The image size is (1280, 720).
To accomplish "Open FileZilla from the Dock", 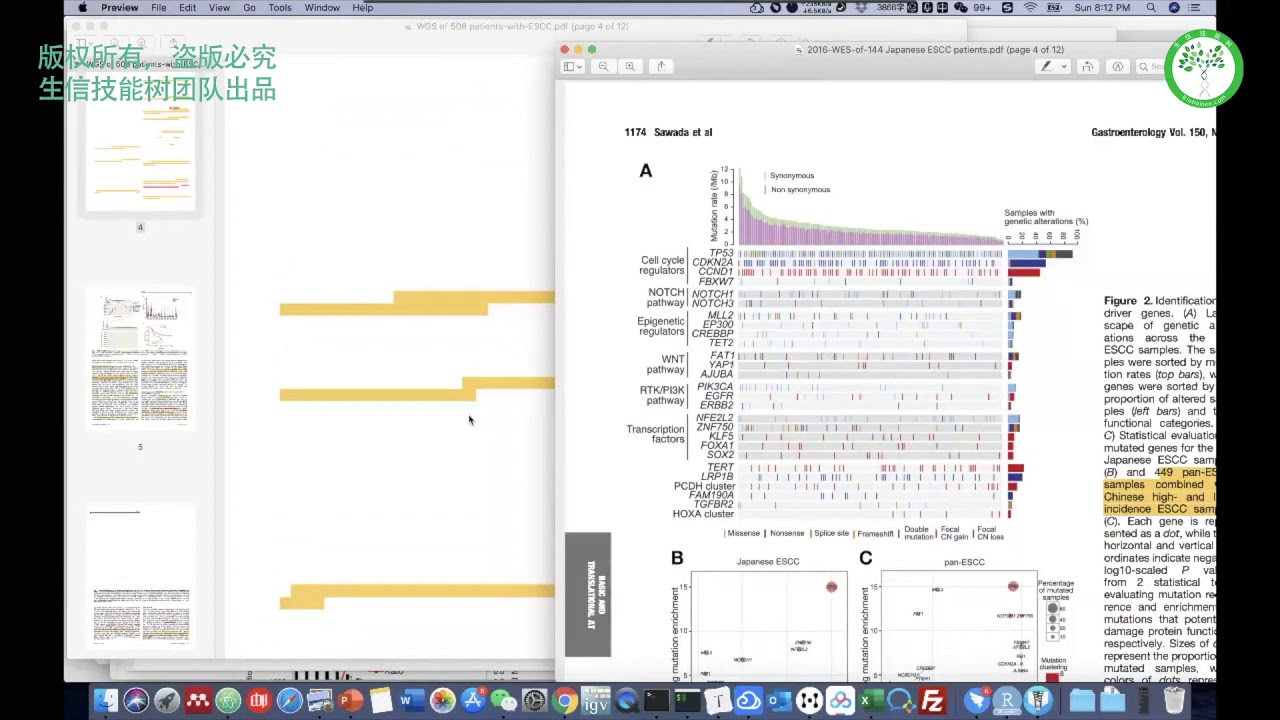I will (932, 701).
